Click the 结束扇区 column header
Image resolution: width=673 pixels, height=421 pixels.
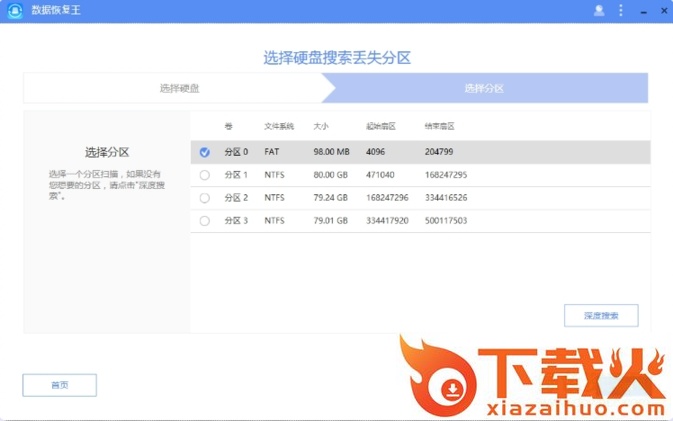tap(440, 126)
